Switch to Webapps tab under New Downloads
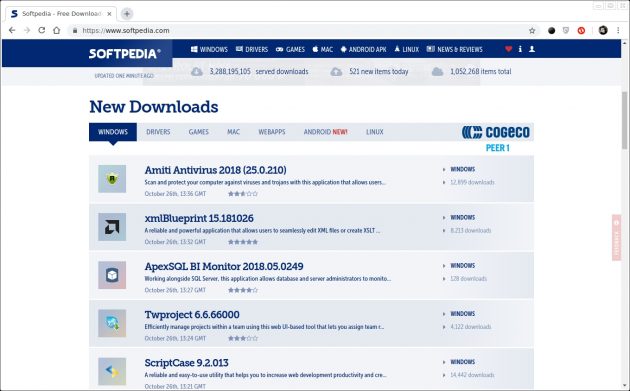Viewport: 630px width, 391px height. pyautogui.click(x=272, y=132)
